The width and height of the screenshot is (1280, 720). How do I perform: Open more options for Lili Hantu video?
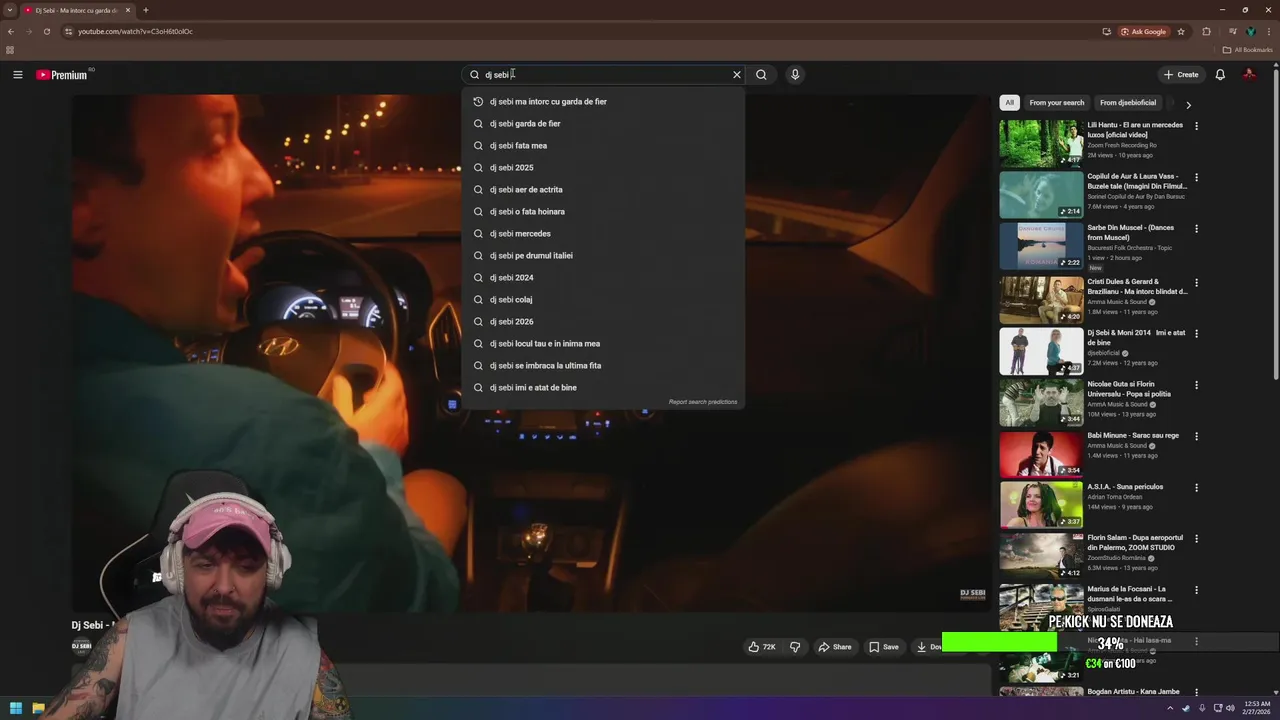pyautogui.click(x=1196, y=126)
